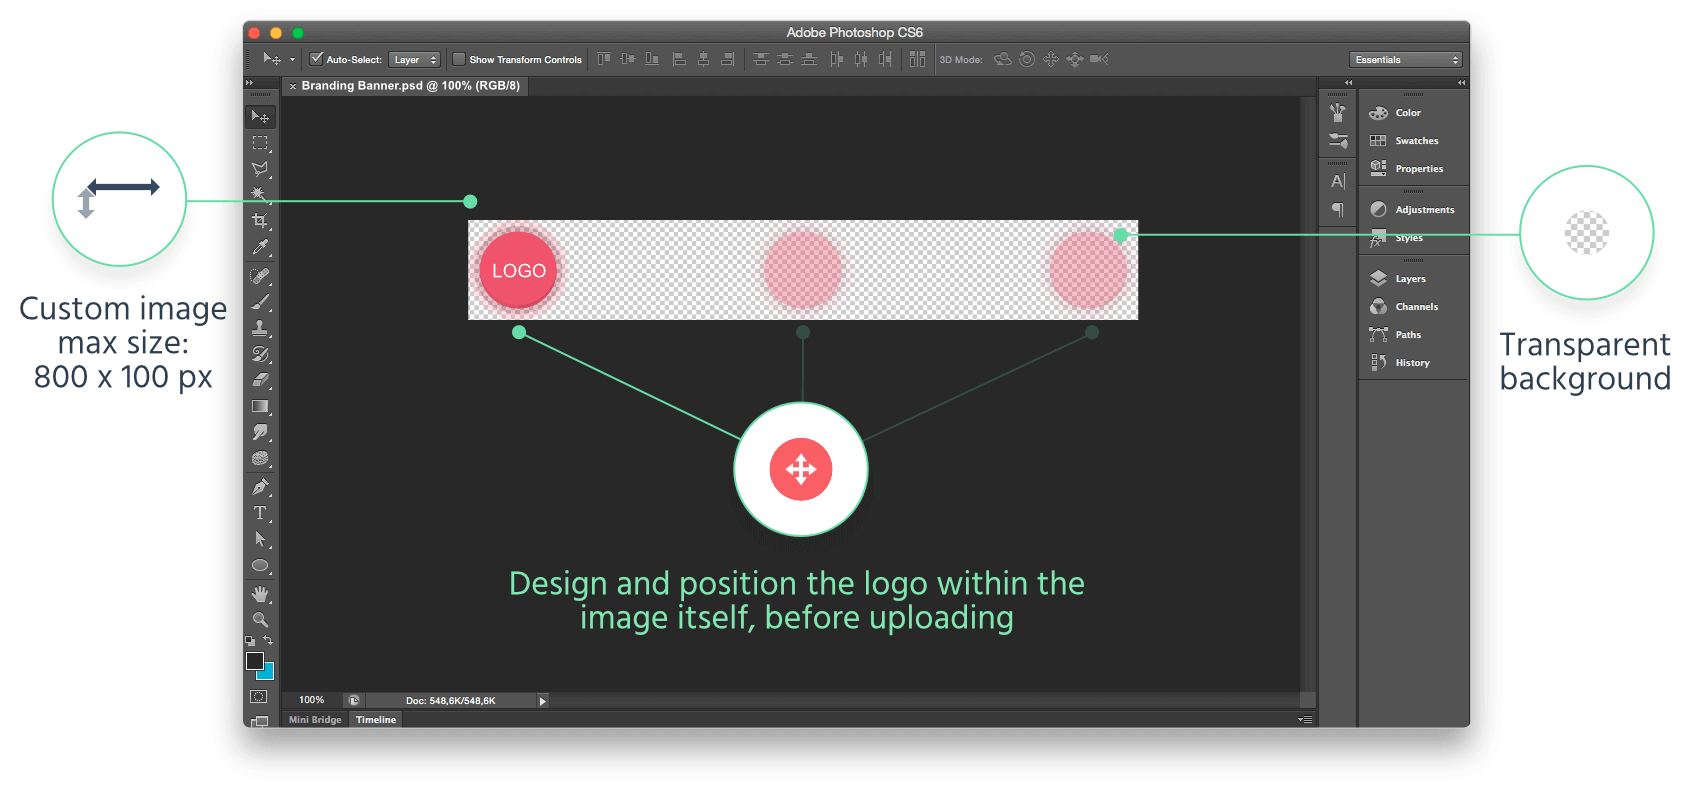Screen dimensions: 1700x800
Task: Click the status bar export icon
Action: pyautogui.click(x=353, y=701)
